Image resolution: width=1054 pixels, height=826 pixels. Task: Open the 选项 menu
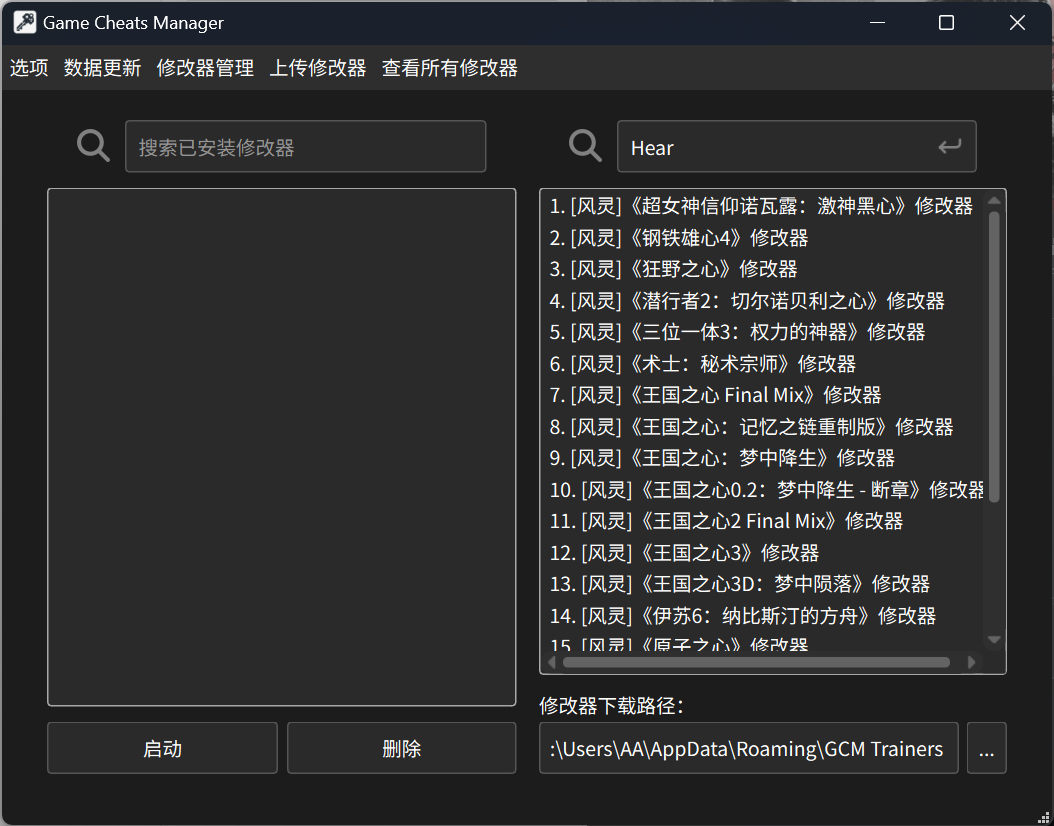click(29, 68)
